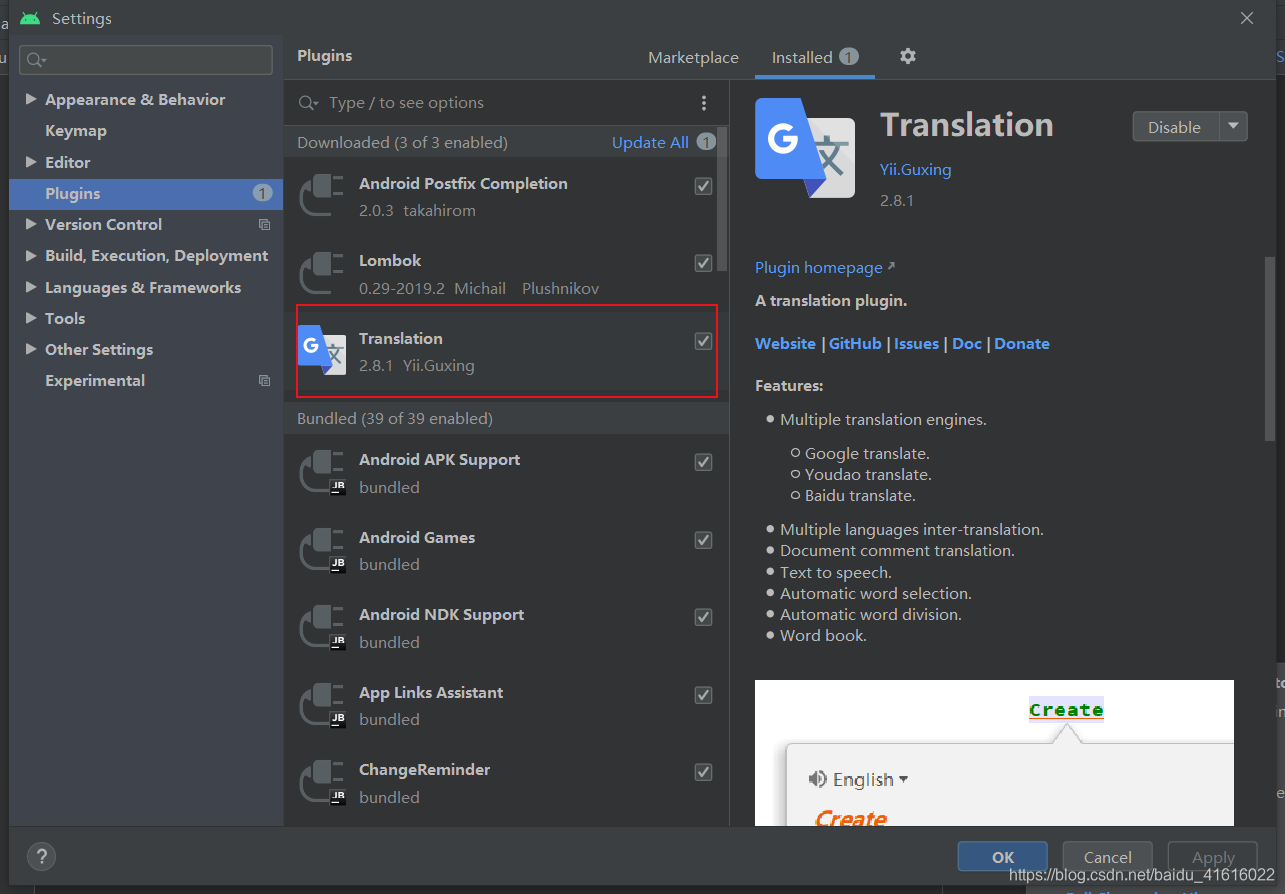
Task: Close the Settings dialog
Action: tap(1247, 18)
